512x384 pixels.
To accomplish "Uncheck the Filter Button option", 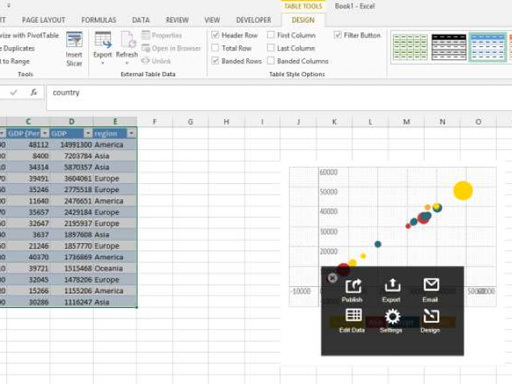I will 337,35.
